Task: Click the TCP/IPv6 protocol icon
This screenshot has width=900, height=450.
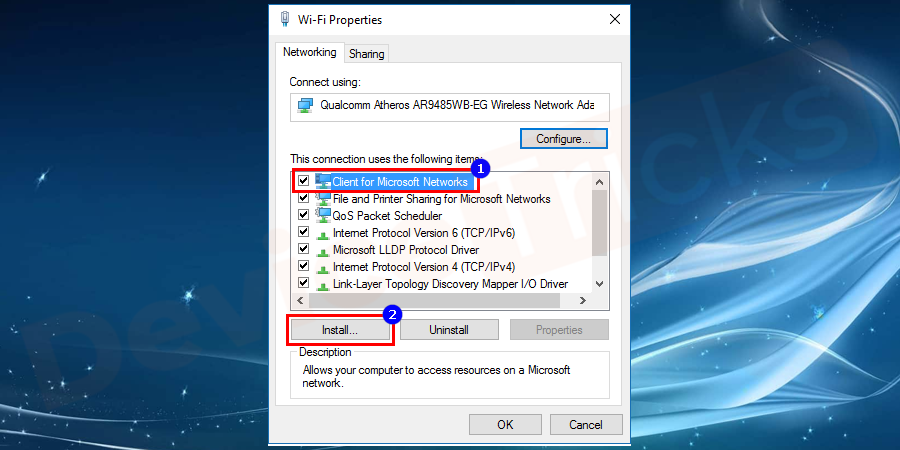Action: click(323, 234)
